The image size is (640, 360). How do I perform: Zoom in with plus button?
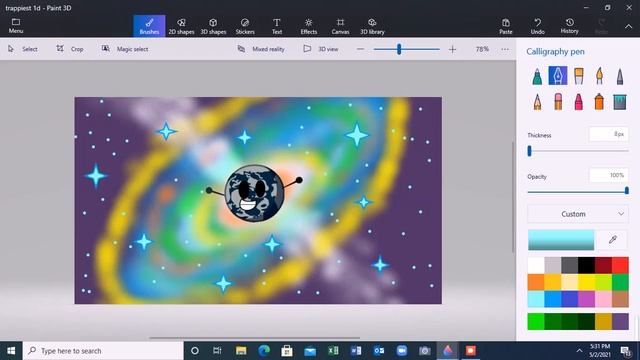452,49
